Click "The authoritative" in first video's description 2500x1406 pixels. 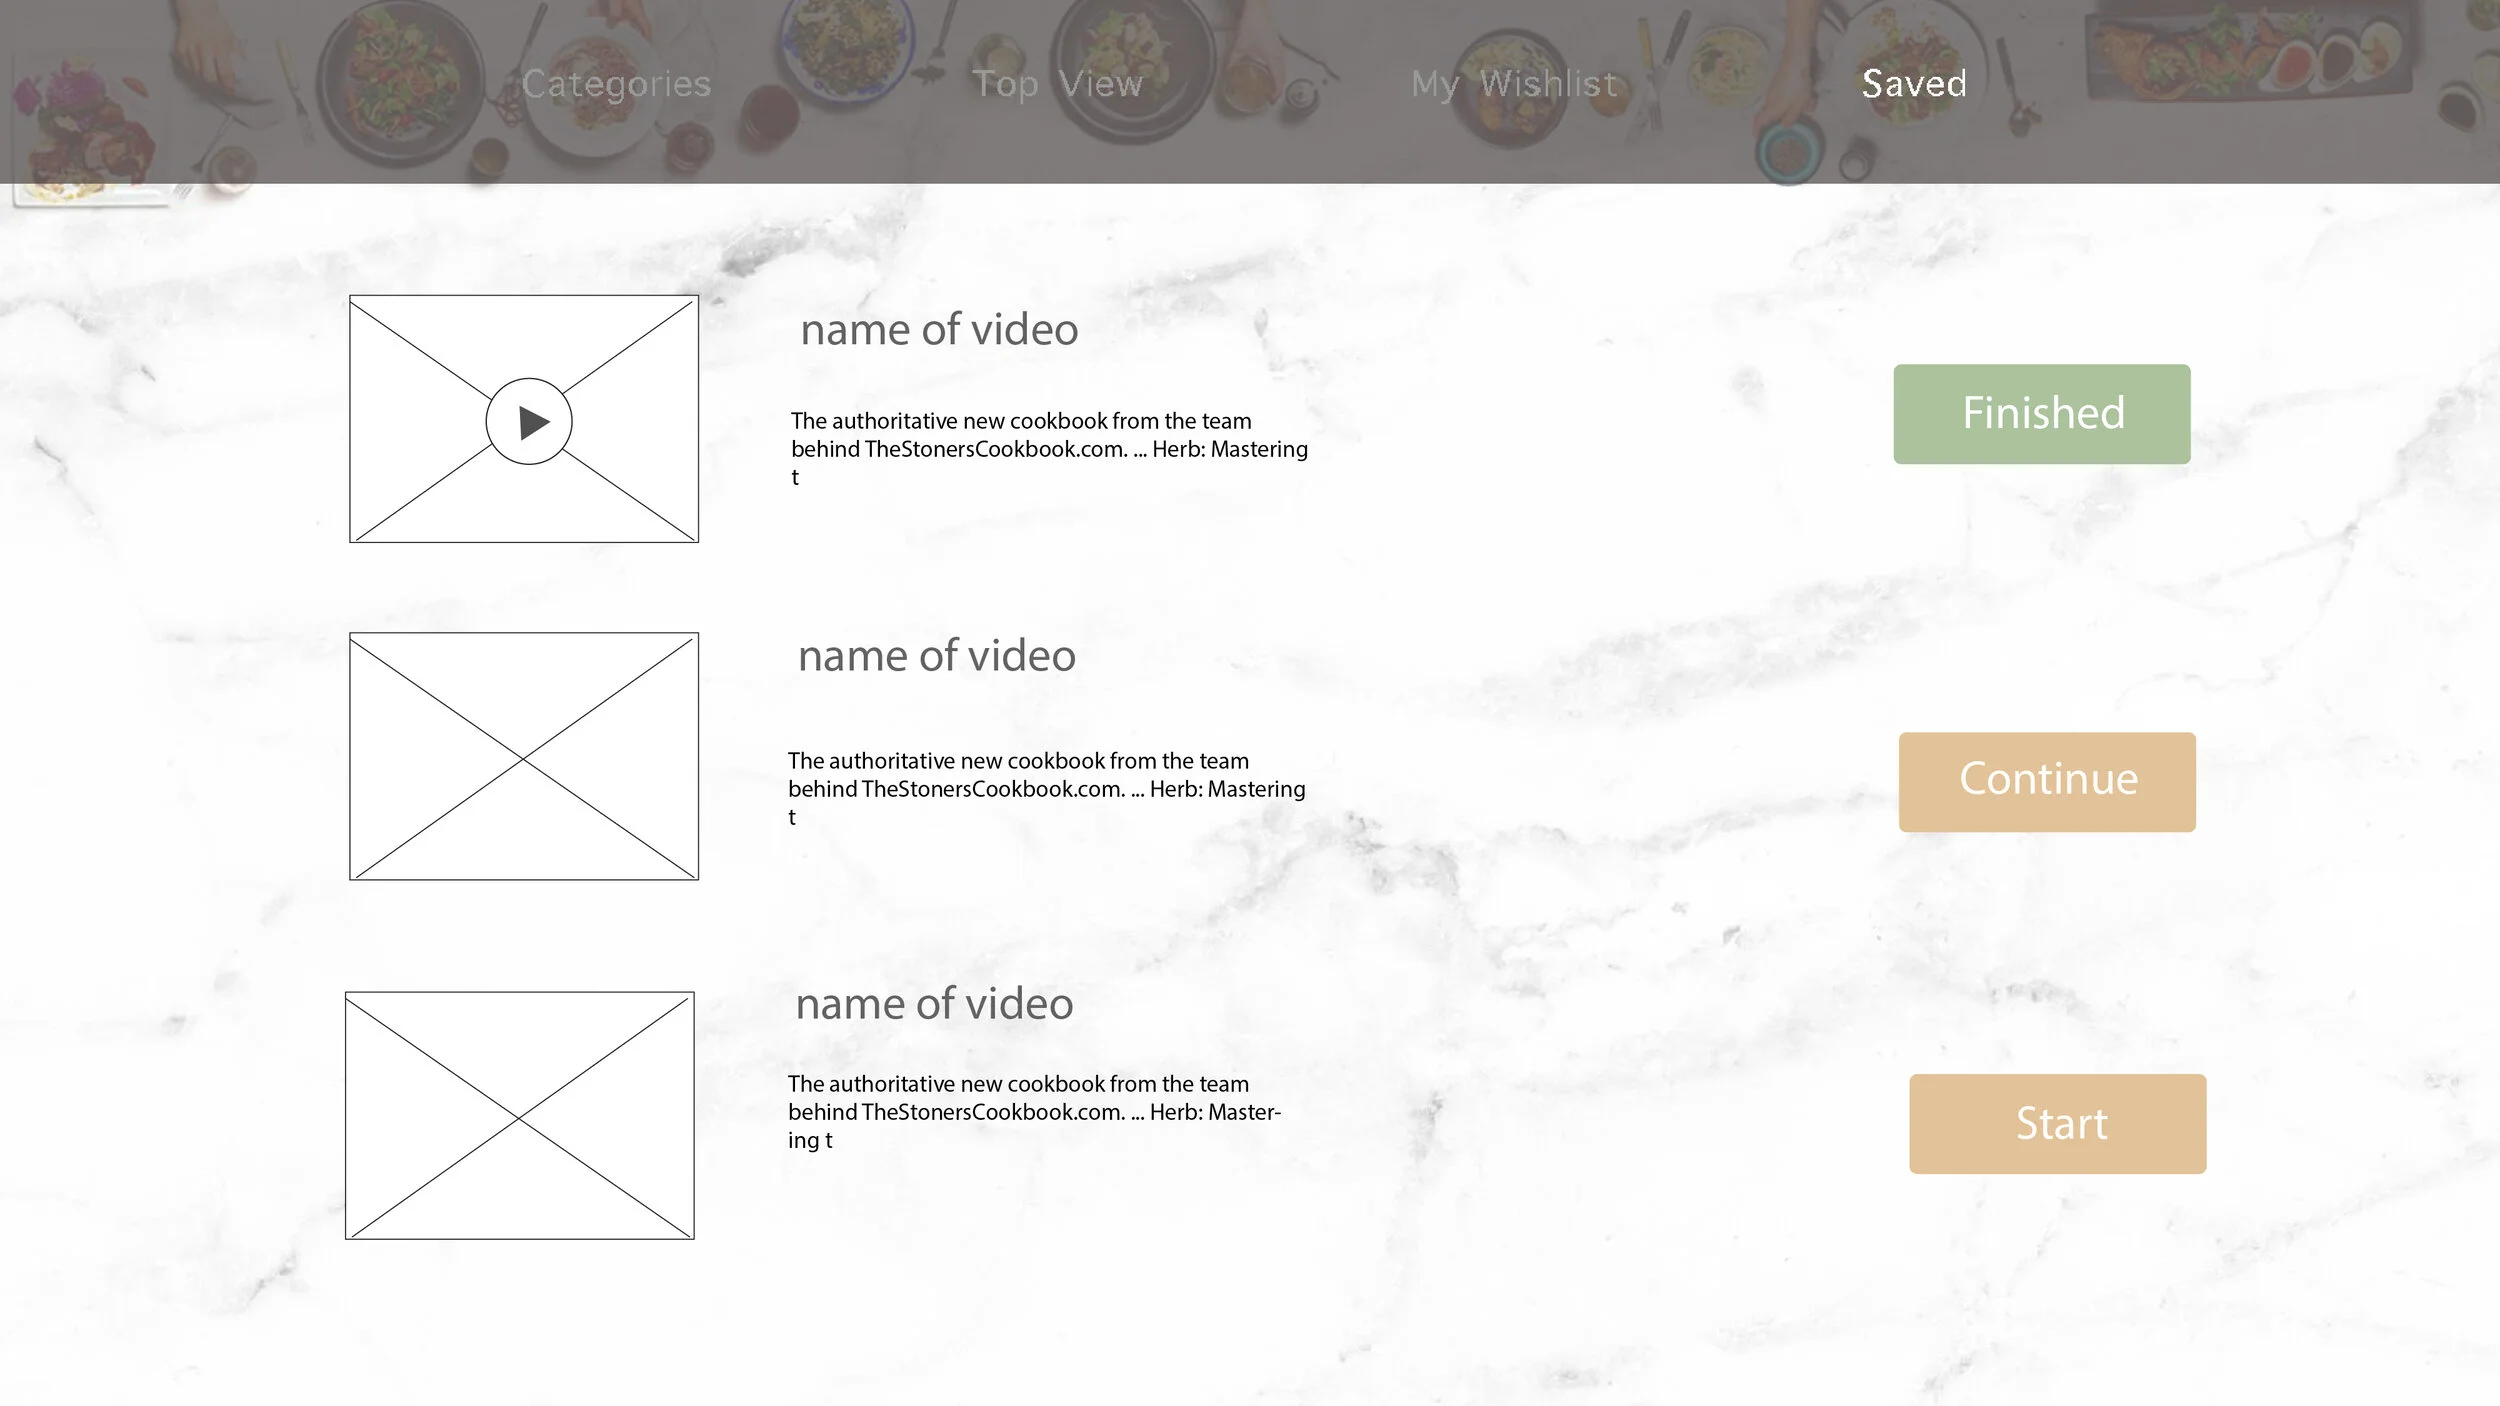(871, 421)
